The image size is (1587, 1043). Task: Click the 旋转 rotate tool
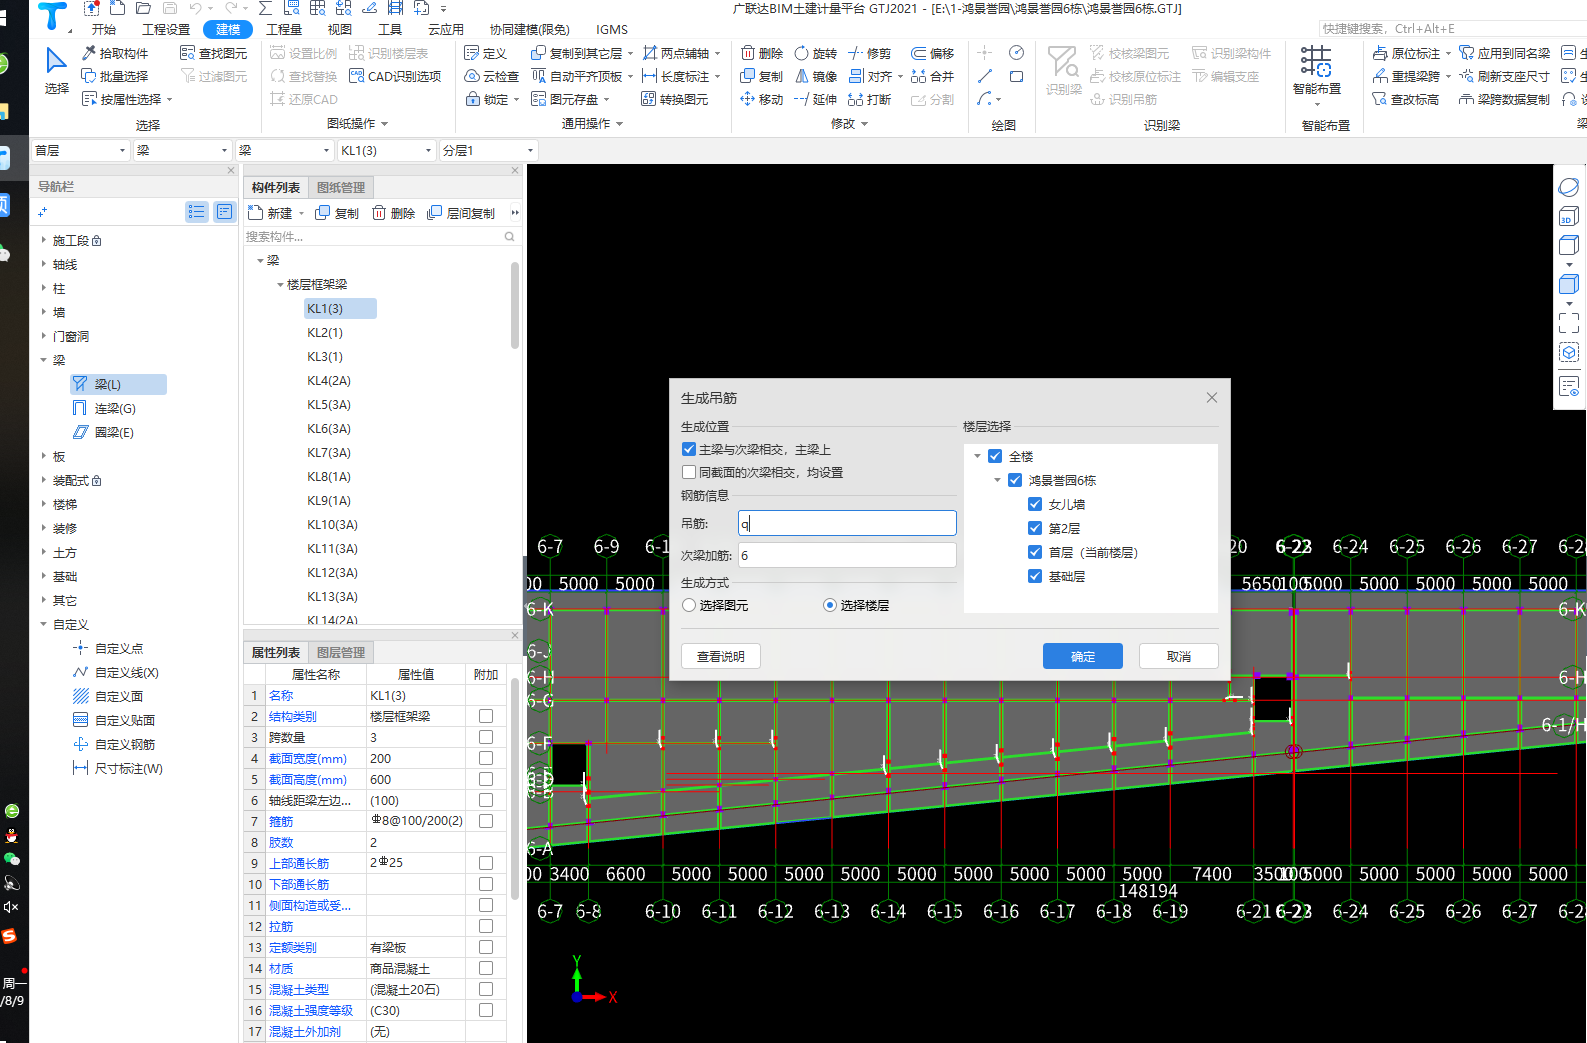pyautogui.click(x=816, y=53)
